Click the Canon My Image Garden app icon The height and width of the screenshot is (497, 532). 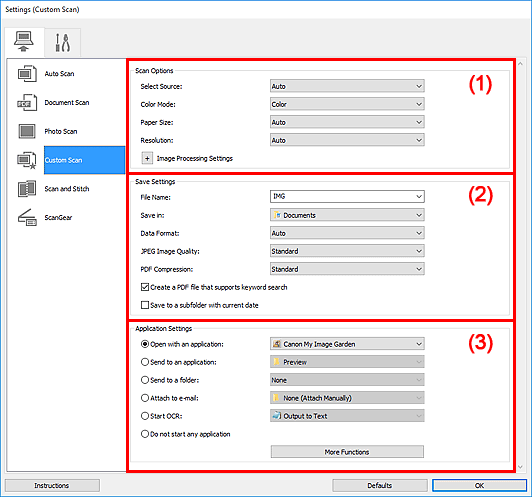pyautogui.click(x=277, y=344)
